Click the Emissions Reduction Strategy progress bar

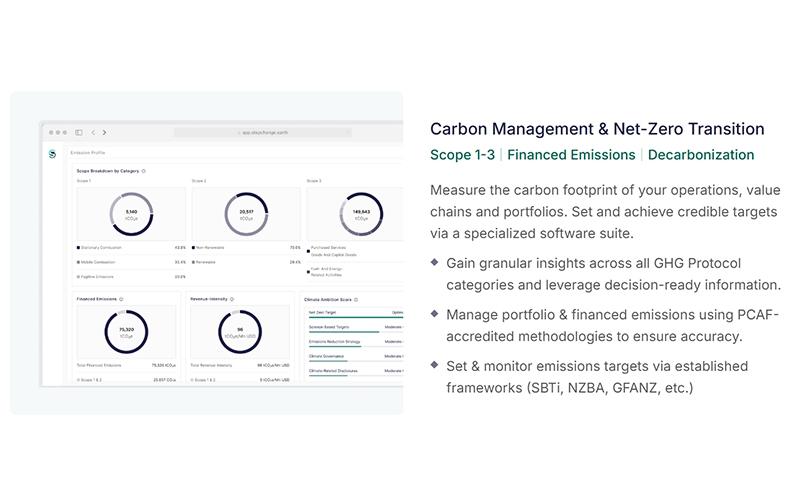pos(356,347)
